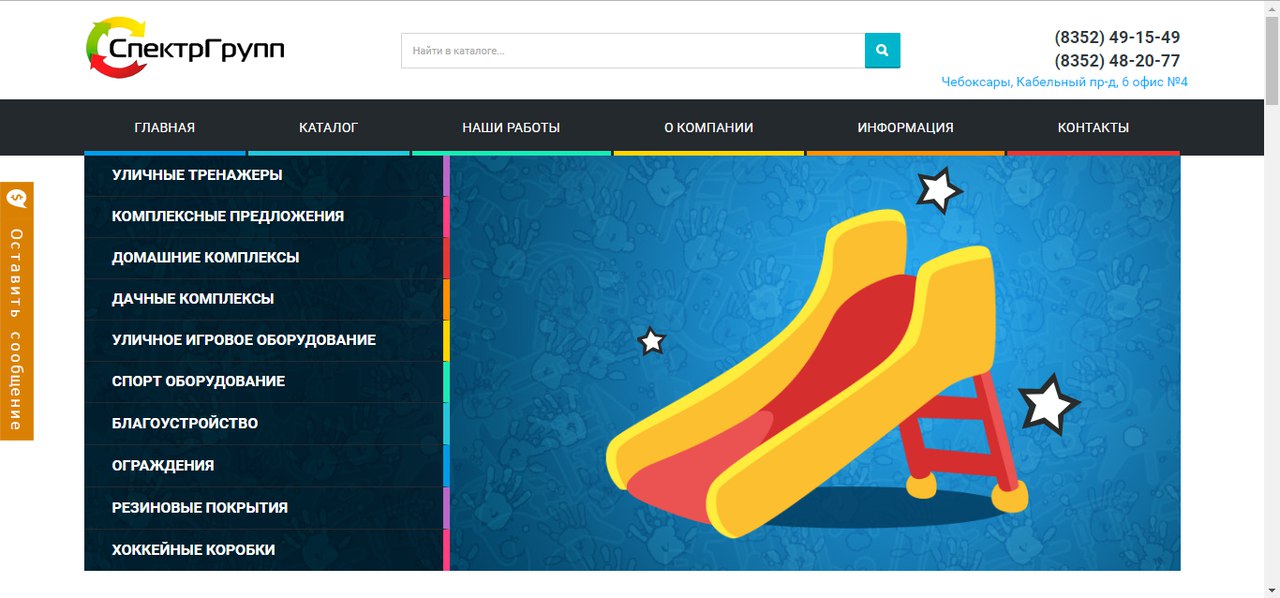Open the СпектрГрупп logo homepage link
This screenshot has height=598, width=1280.
(x=185, y=48)
